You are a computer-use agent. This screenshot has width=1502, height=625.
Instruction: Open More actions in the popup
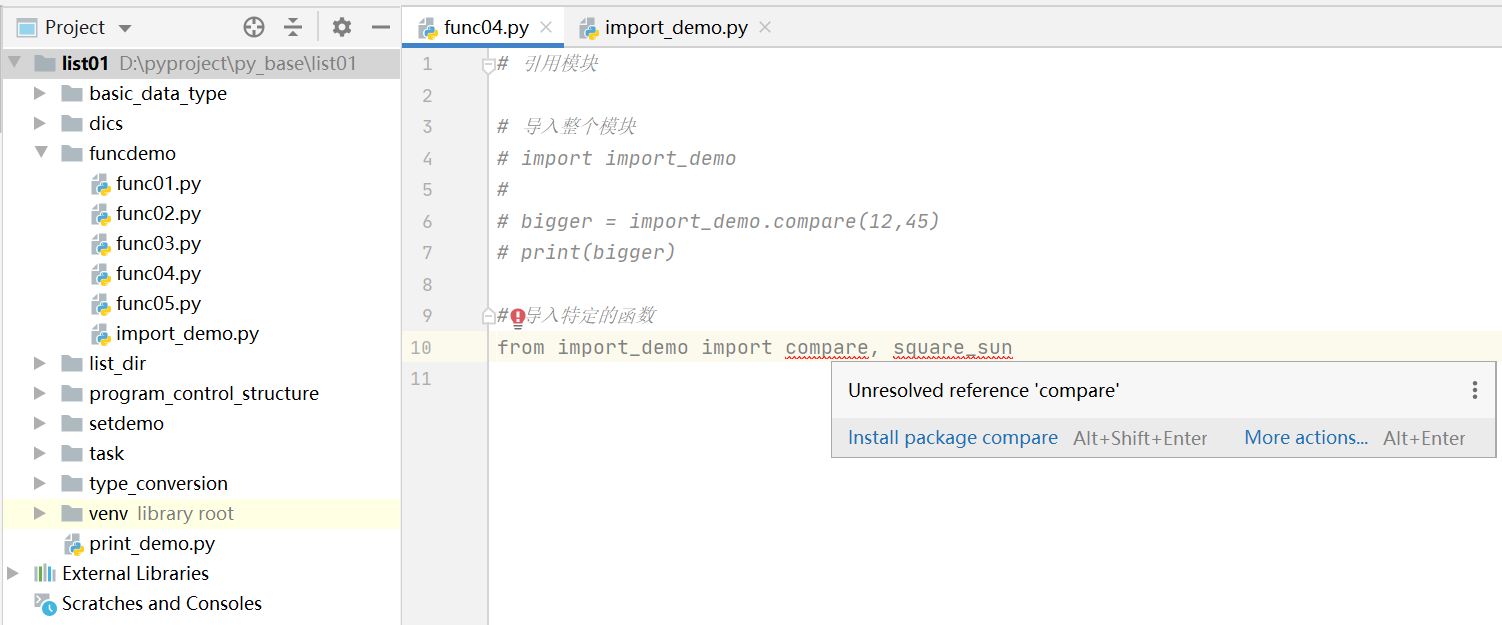(1305, 437)
